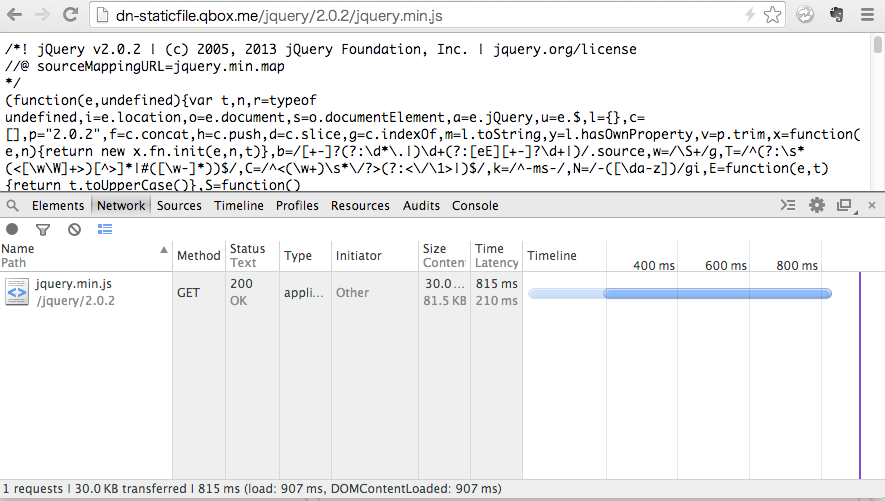The width and height of the screenshot is (885, 501).
Task: Bookmark this page with the star icon
Action: coord(772,15)
